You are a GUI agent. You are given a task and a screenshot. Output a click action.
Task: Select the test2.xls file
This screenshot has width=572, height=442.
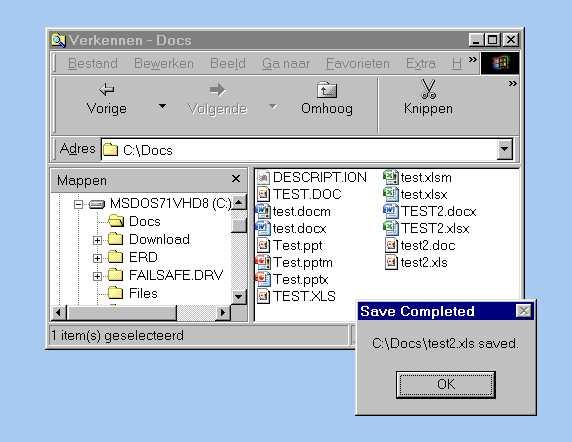coord(417,263)
